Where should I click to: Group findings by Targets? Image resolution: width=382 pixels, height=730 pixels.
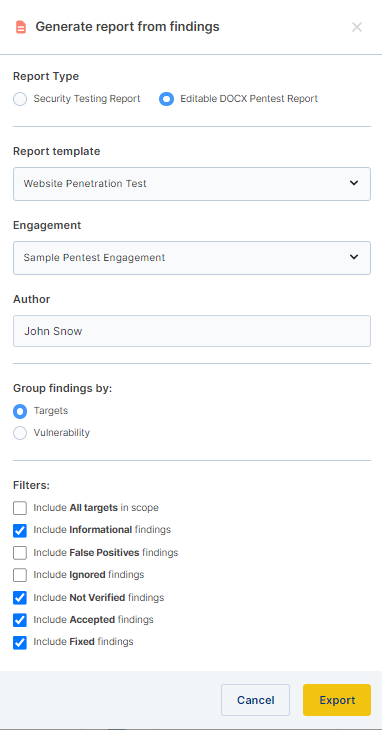point(20,411)
